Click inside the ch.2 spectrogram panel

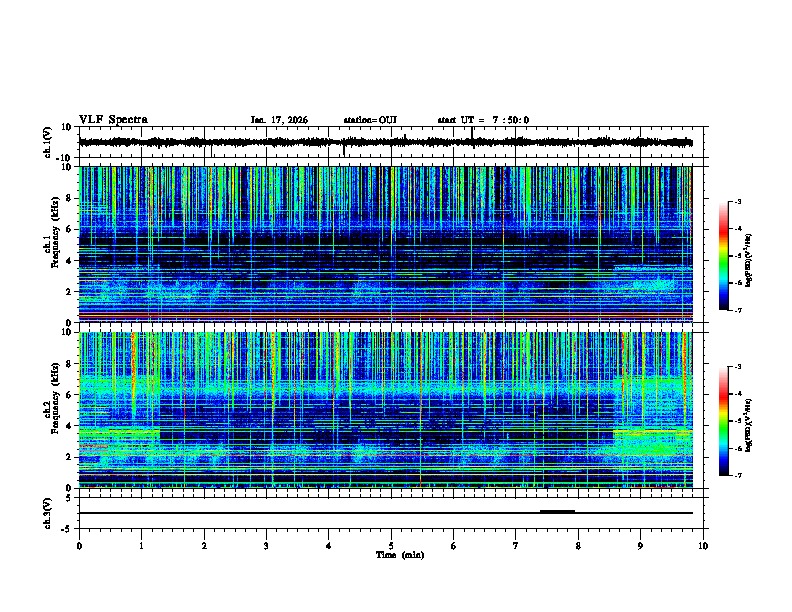pyautogui.click(x=385, y=410)
